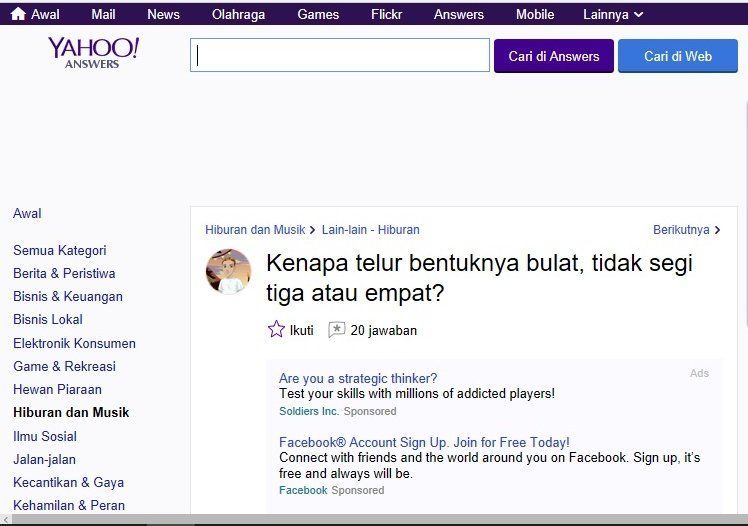Open Flickr in the top navigation
Screen dimensions: 748x526
pyautogui.click(x=386, y=14)
